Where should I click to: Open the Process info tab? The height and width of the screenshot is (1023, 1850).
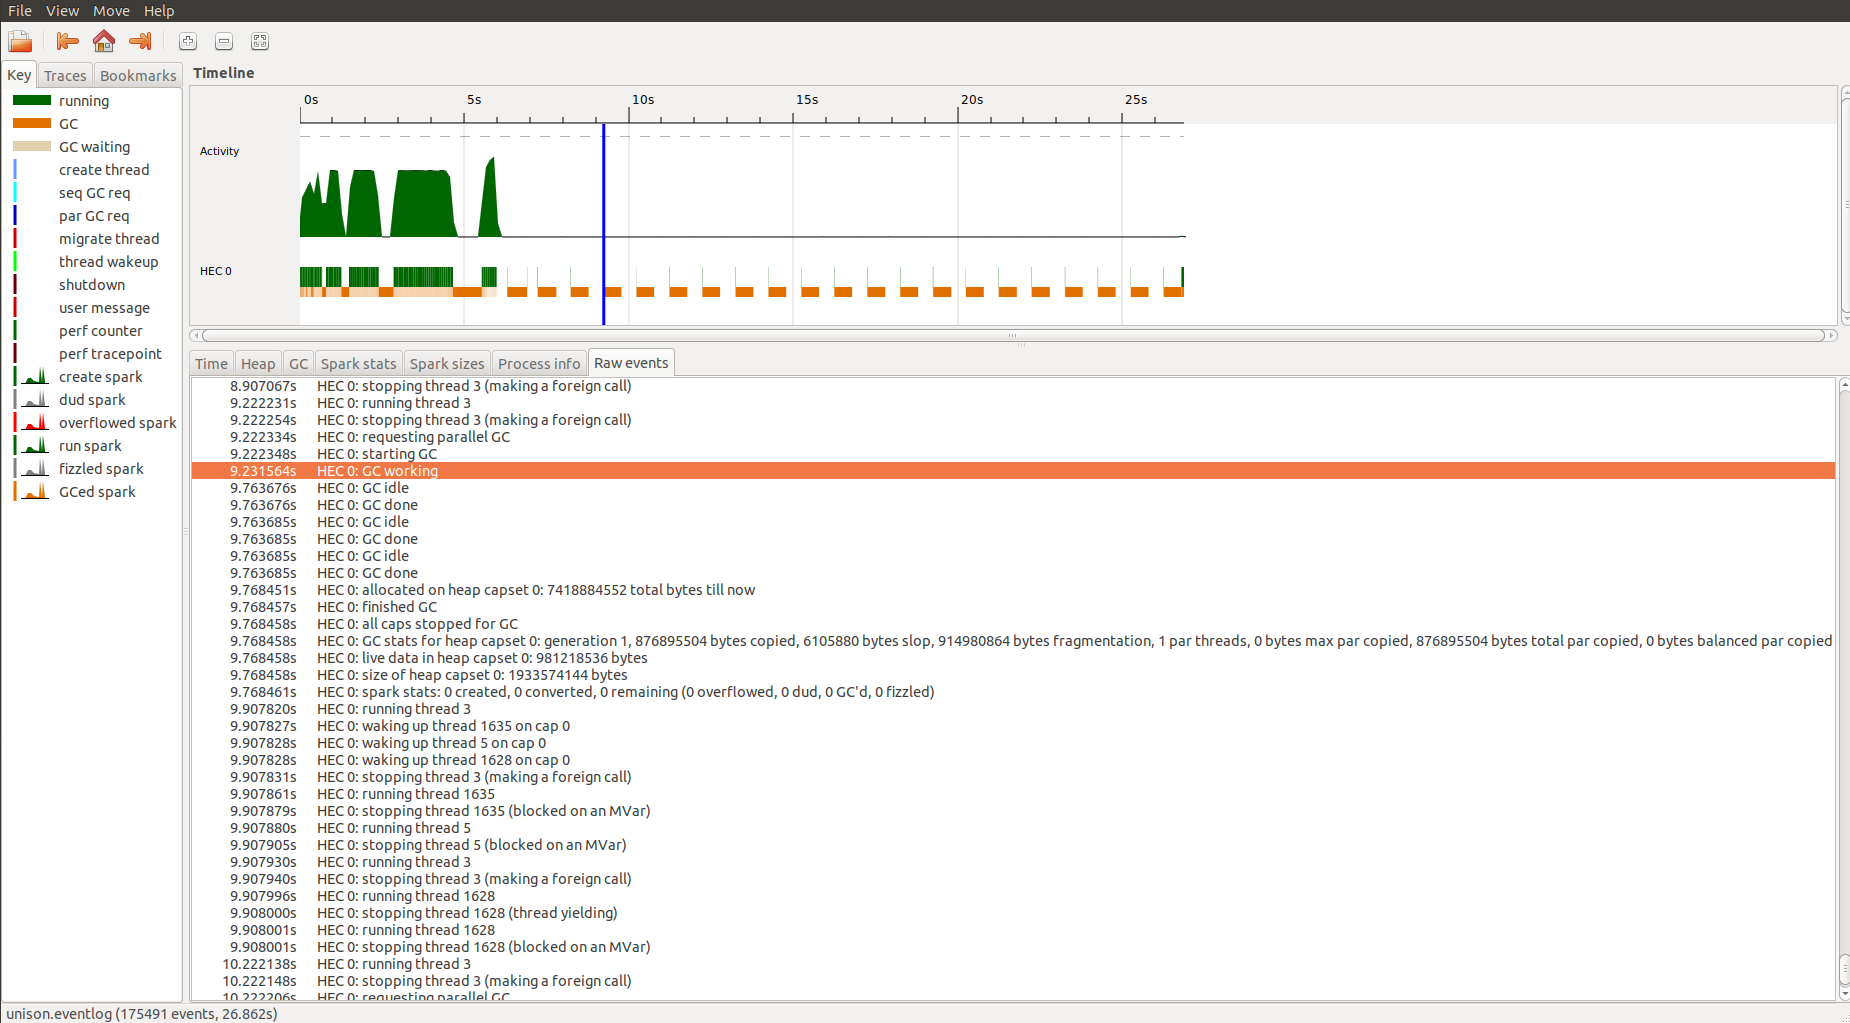point(538,363)
